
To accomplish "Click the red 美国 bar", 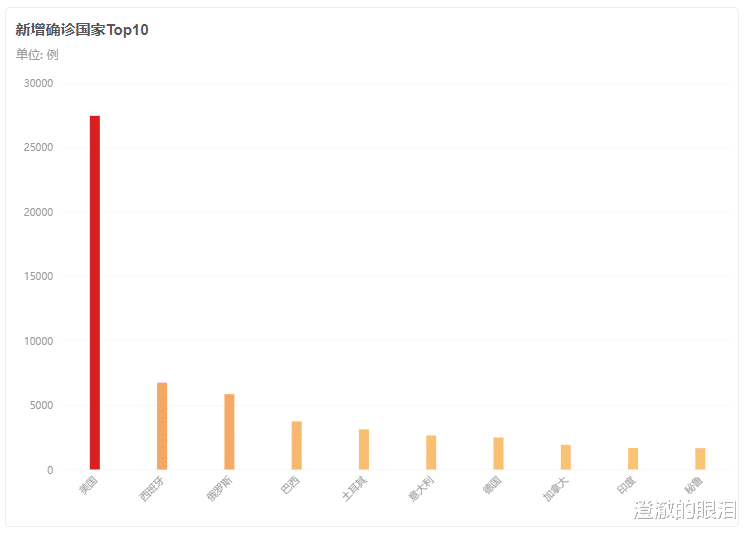I will pyautogui.click(x=95, y=292).
